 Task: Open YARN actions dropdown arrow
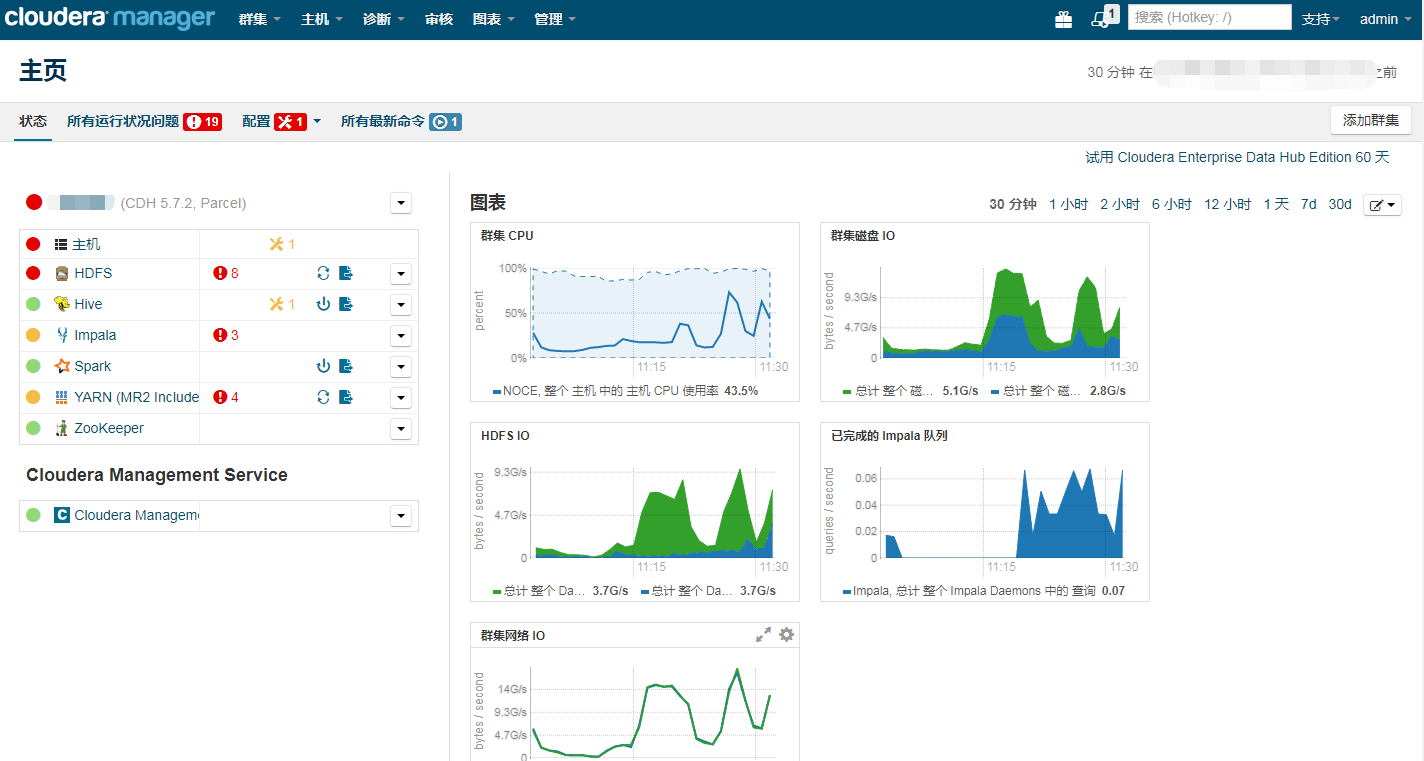[x=400, y=398]
